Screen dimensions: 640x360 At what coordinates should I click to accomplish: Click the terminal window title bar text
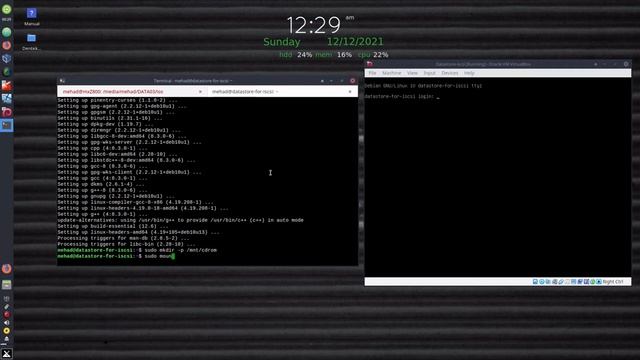(x=193, y=81)
